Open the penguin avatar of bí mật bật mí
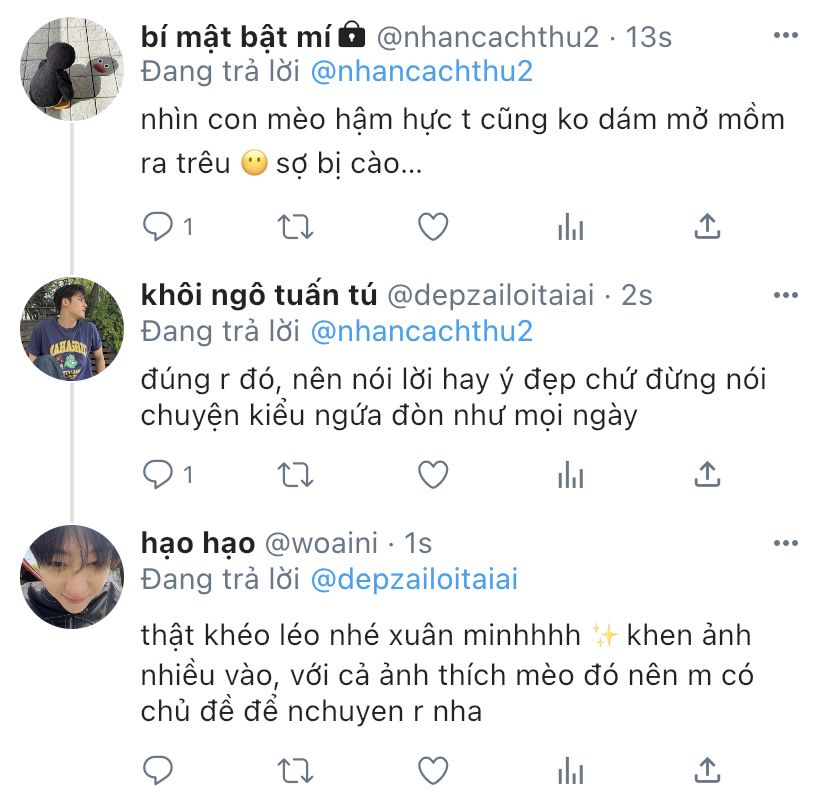This screenshot has height=800, width=828. click(x=72, y=69)
